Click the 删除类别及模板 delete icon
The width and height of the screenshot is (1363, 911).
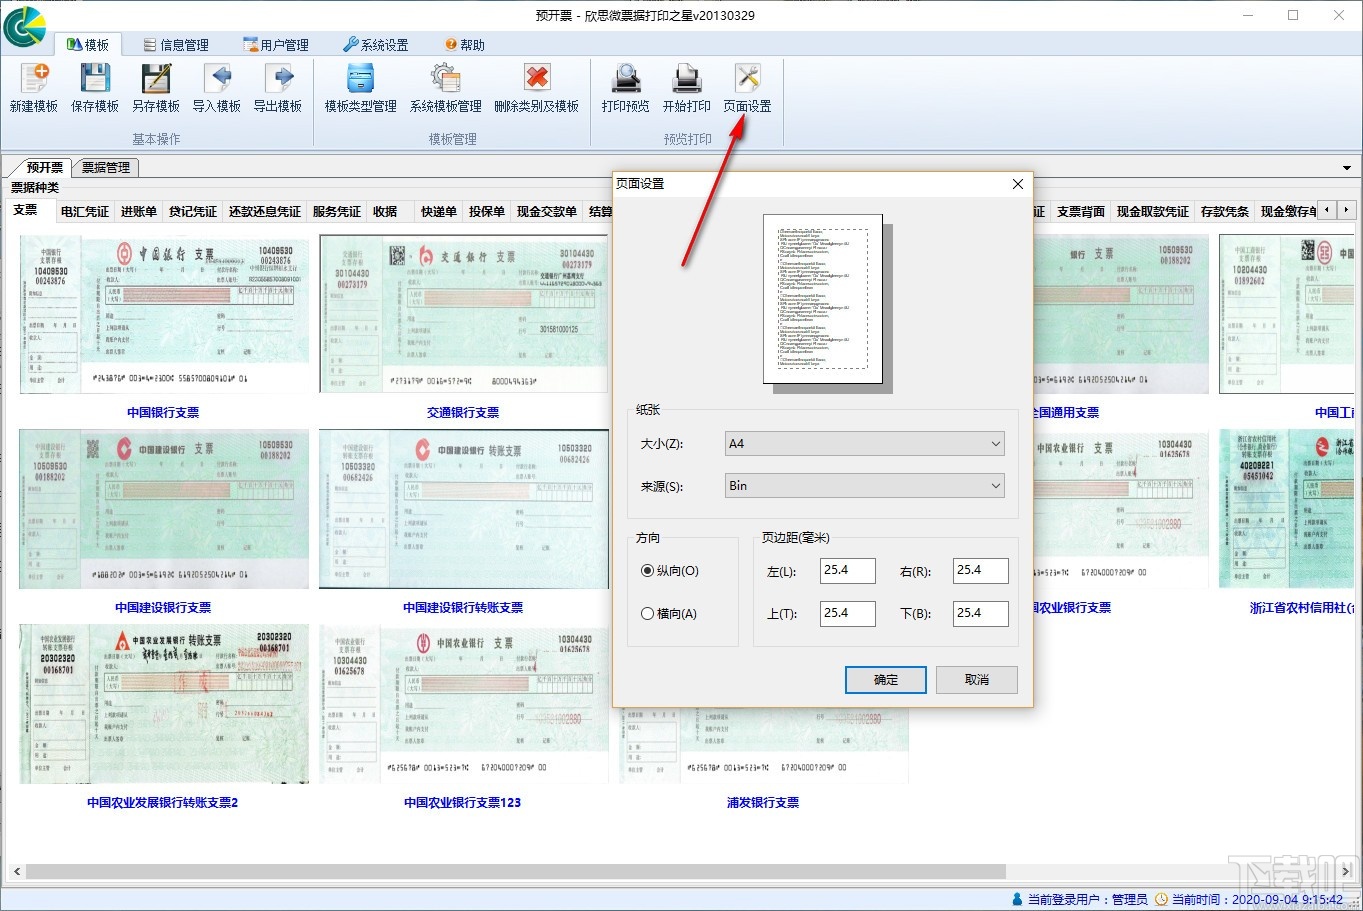pyautogui.click(x=537, y=79)
